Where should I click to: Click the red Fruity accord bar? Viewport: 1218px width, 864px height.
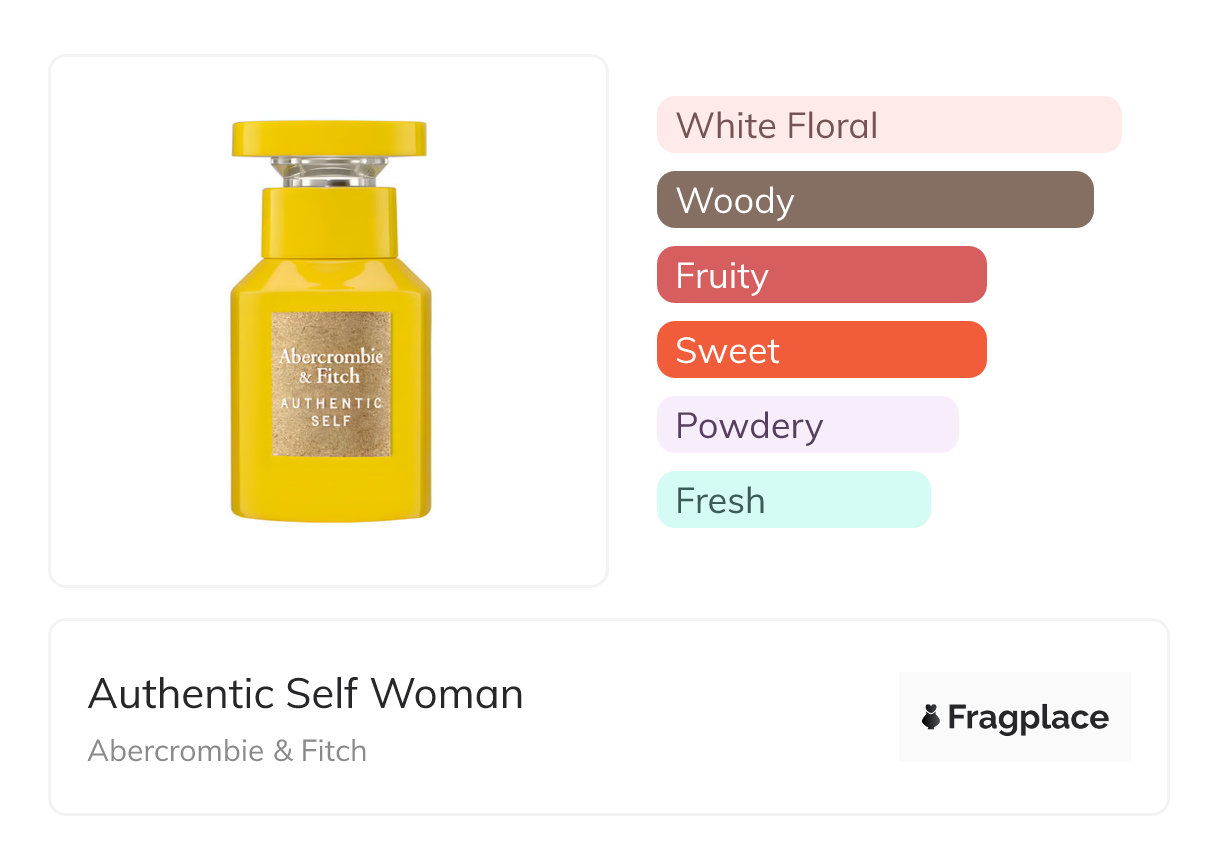pyautogui.click(x=821, y=275)
